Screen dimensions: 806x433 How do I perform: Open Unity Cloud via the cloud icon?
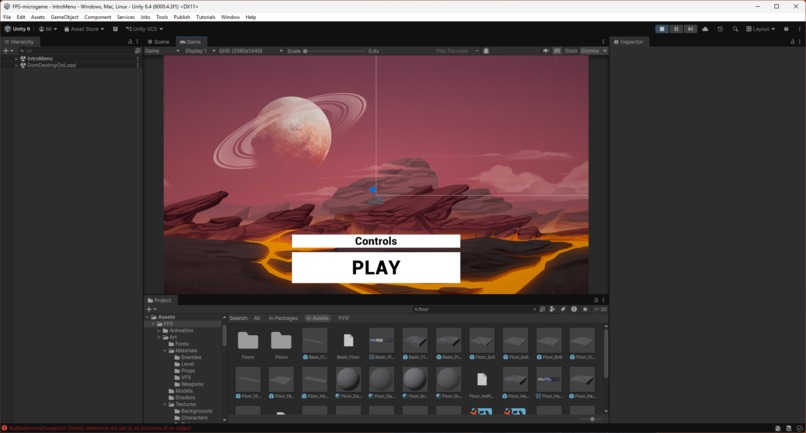(705, 29)
